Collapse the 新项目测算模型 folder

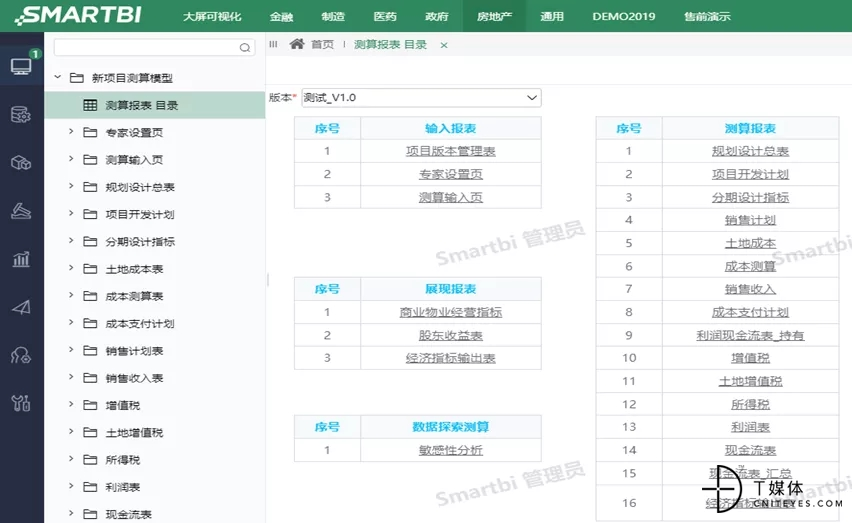click(x=58, y=78)
